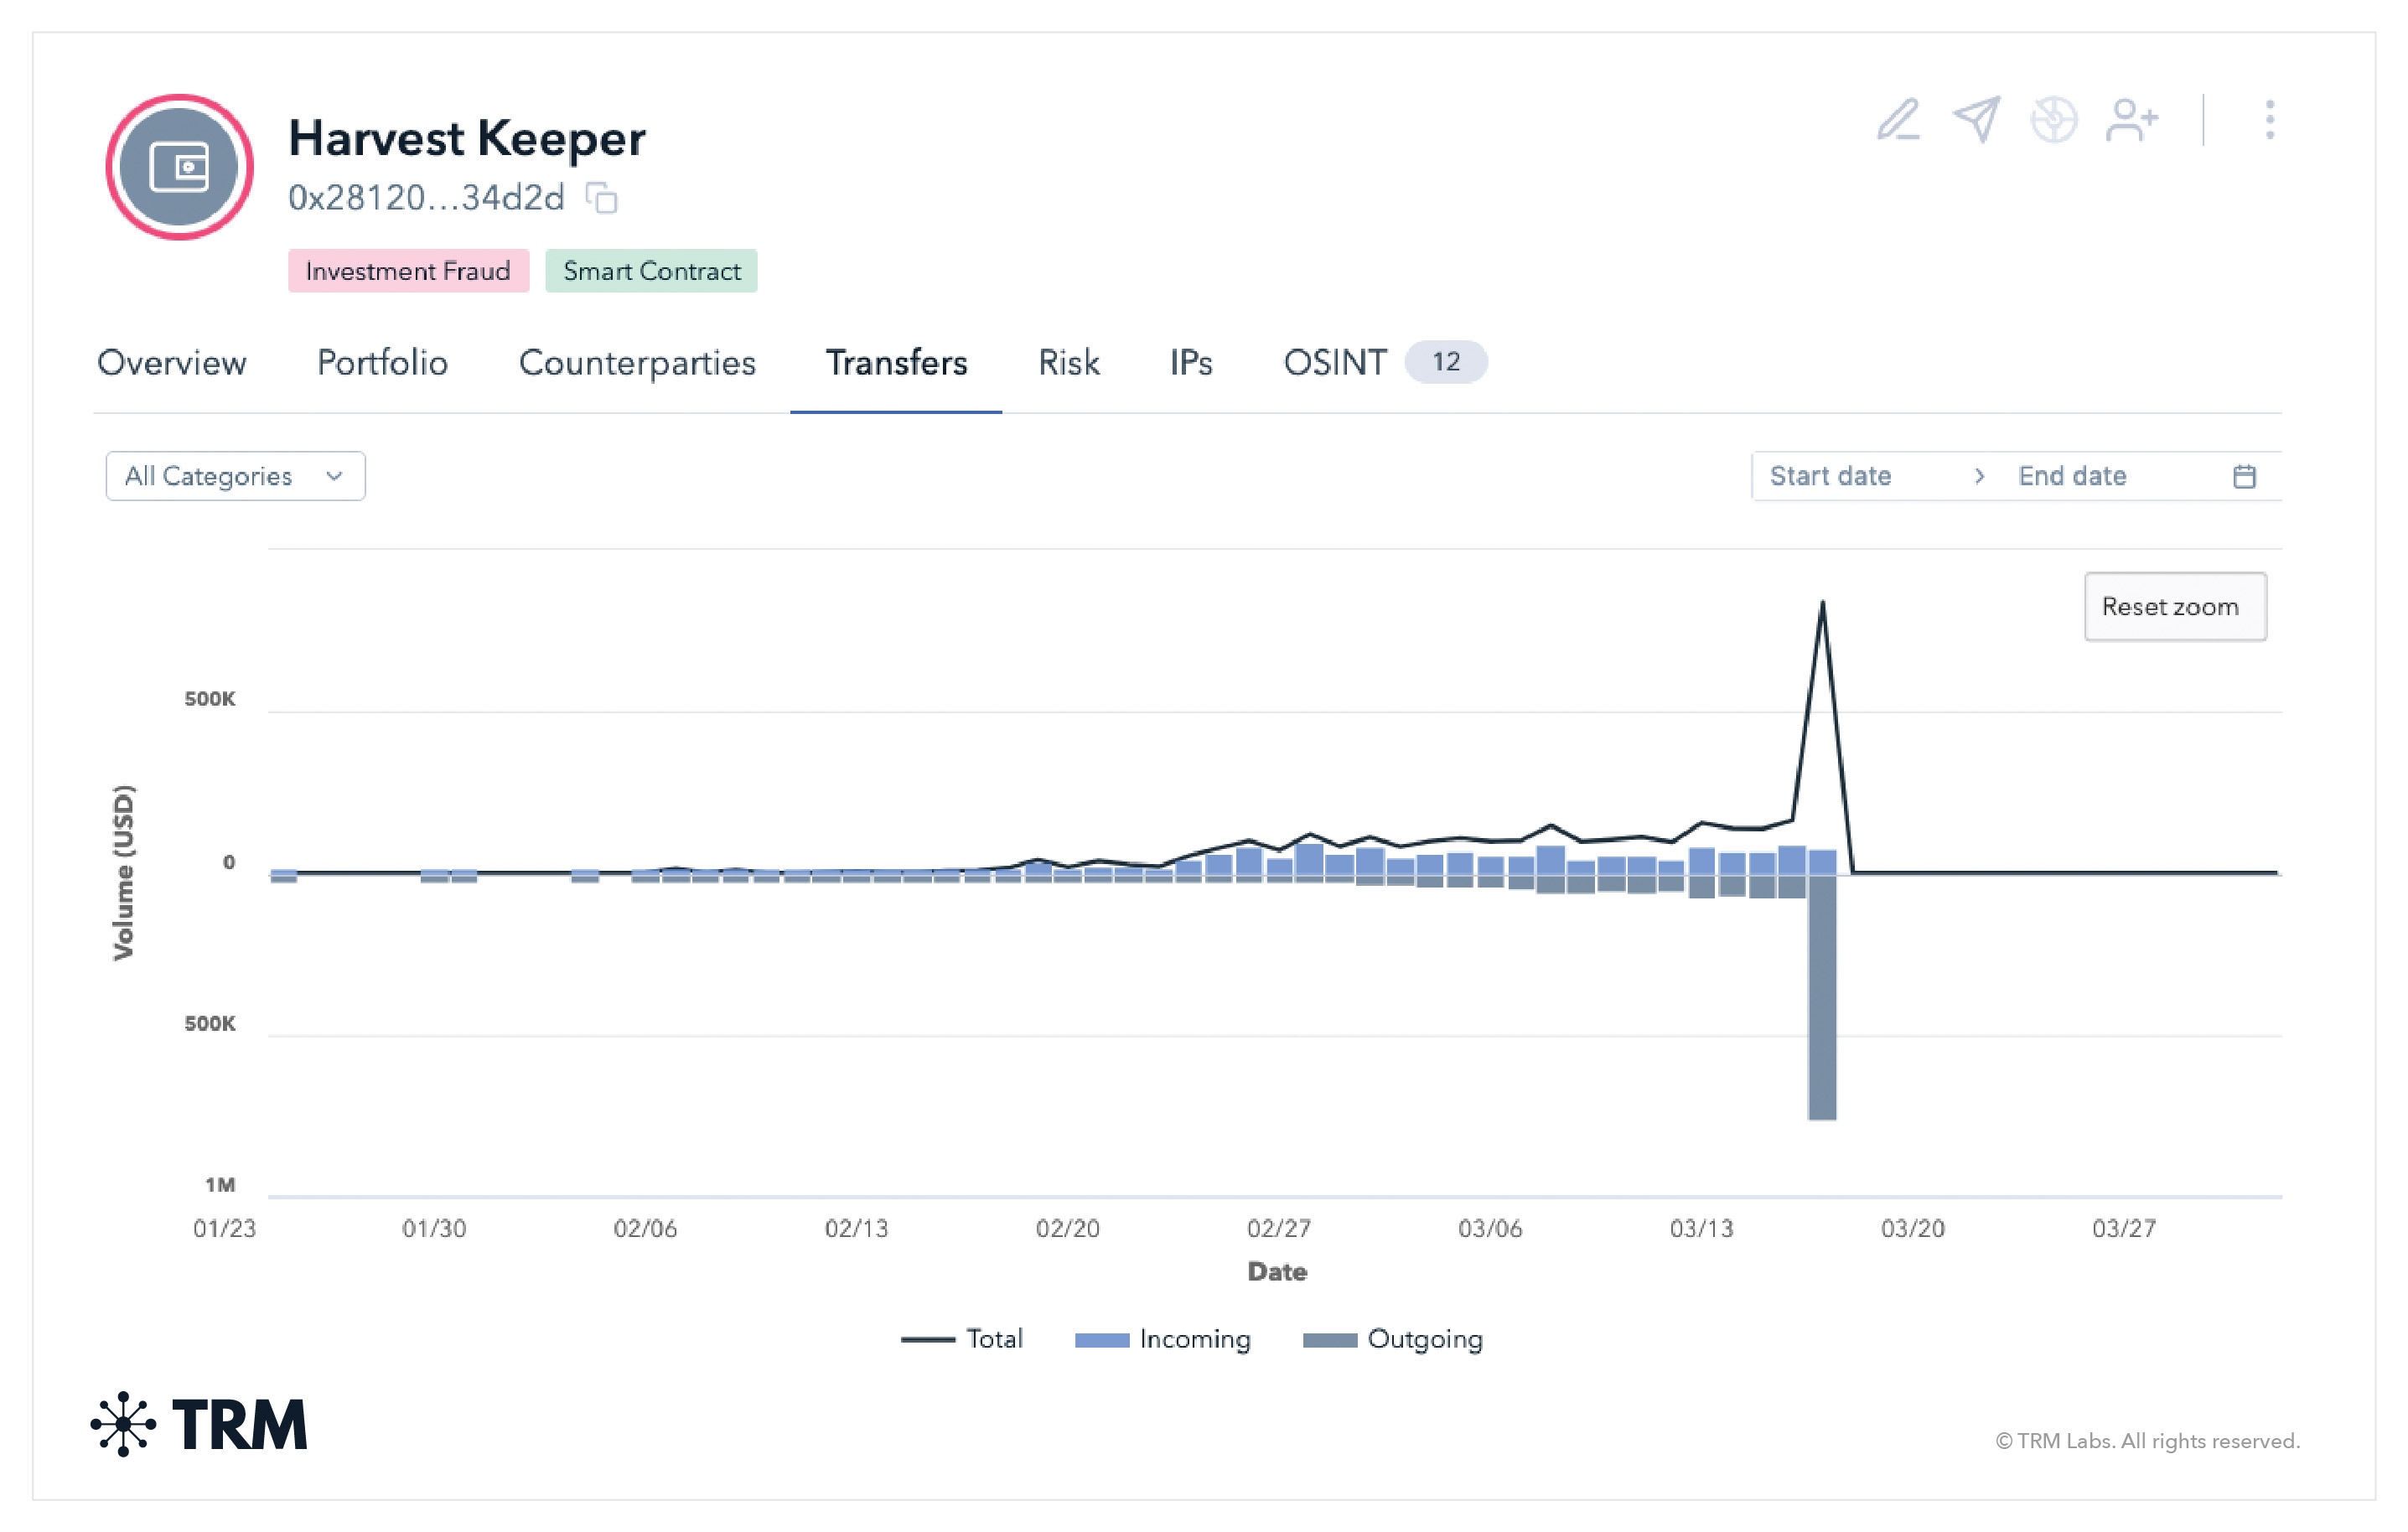This screenshot has height=1532, width=2408.
Task: Click the TRM Labs logo
Action: click(196, 1423)
